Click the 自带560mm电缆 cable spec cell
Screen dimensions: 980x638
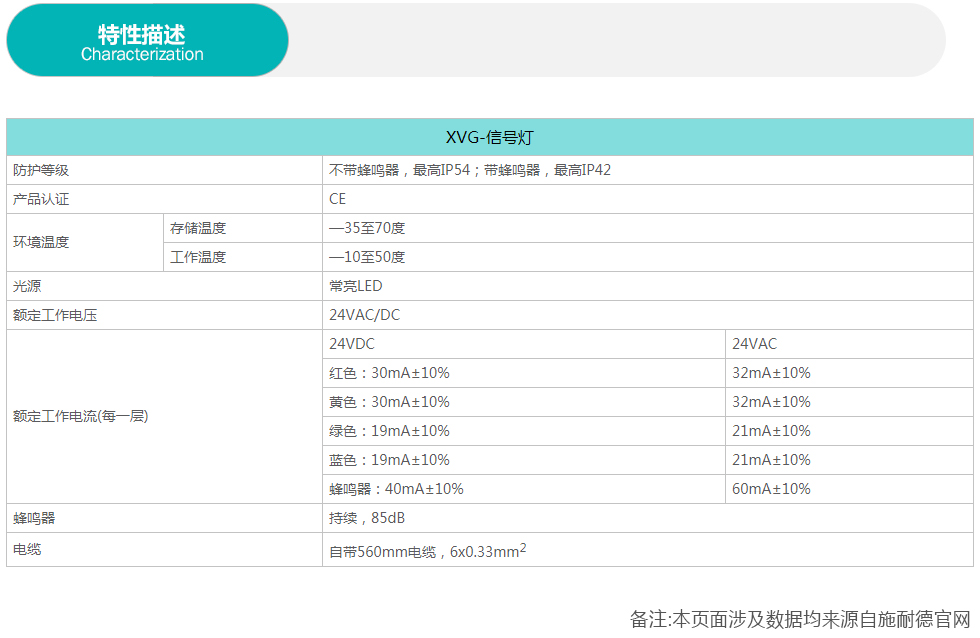point(427,550)
